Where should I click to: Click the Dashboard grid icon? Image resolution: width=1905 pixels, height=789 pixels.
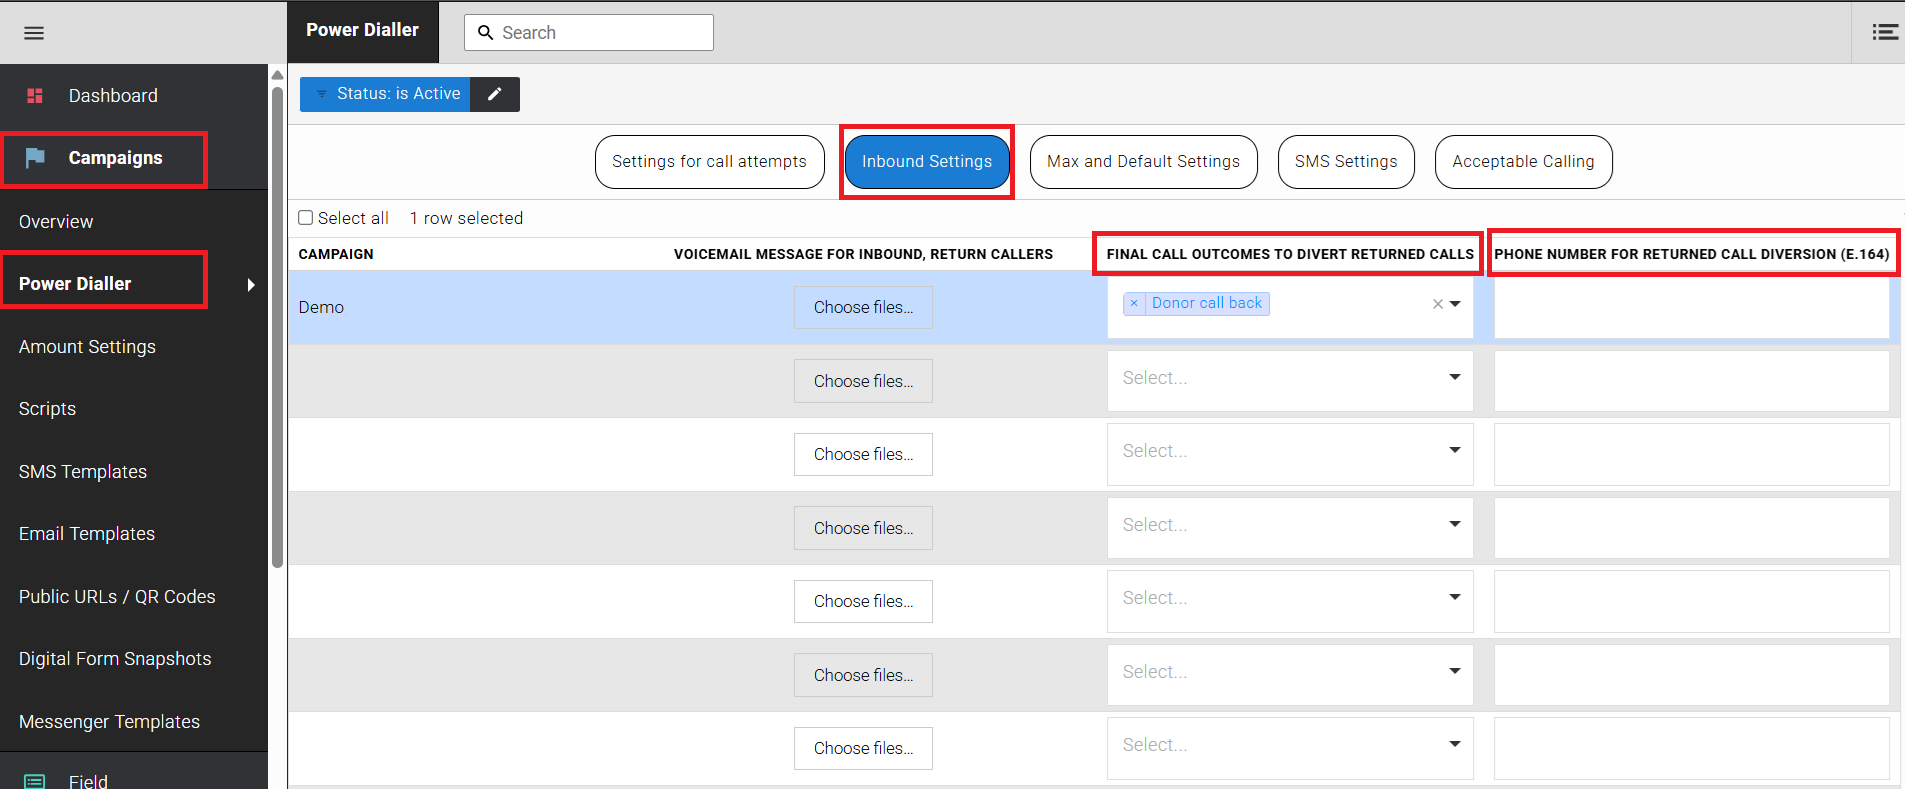tap(35, 96)
